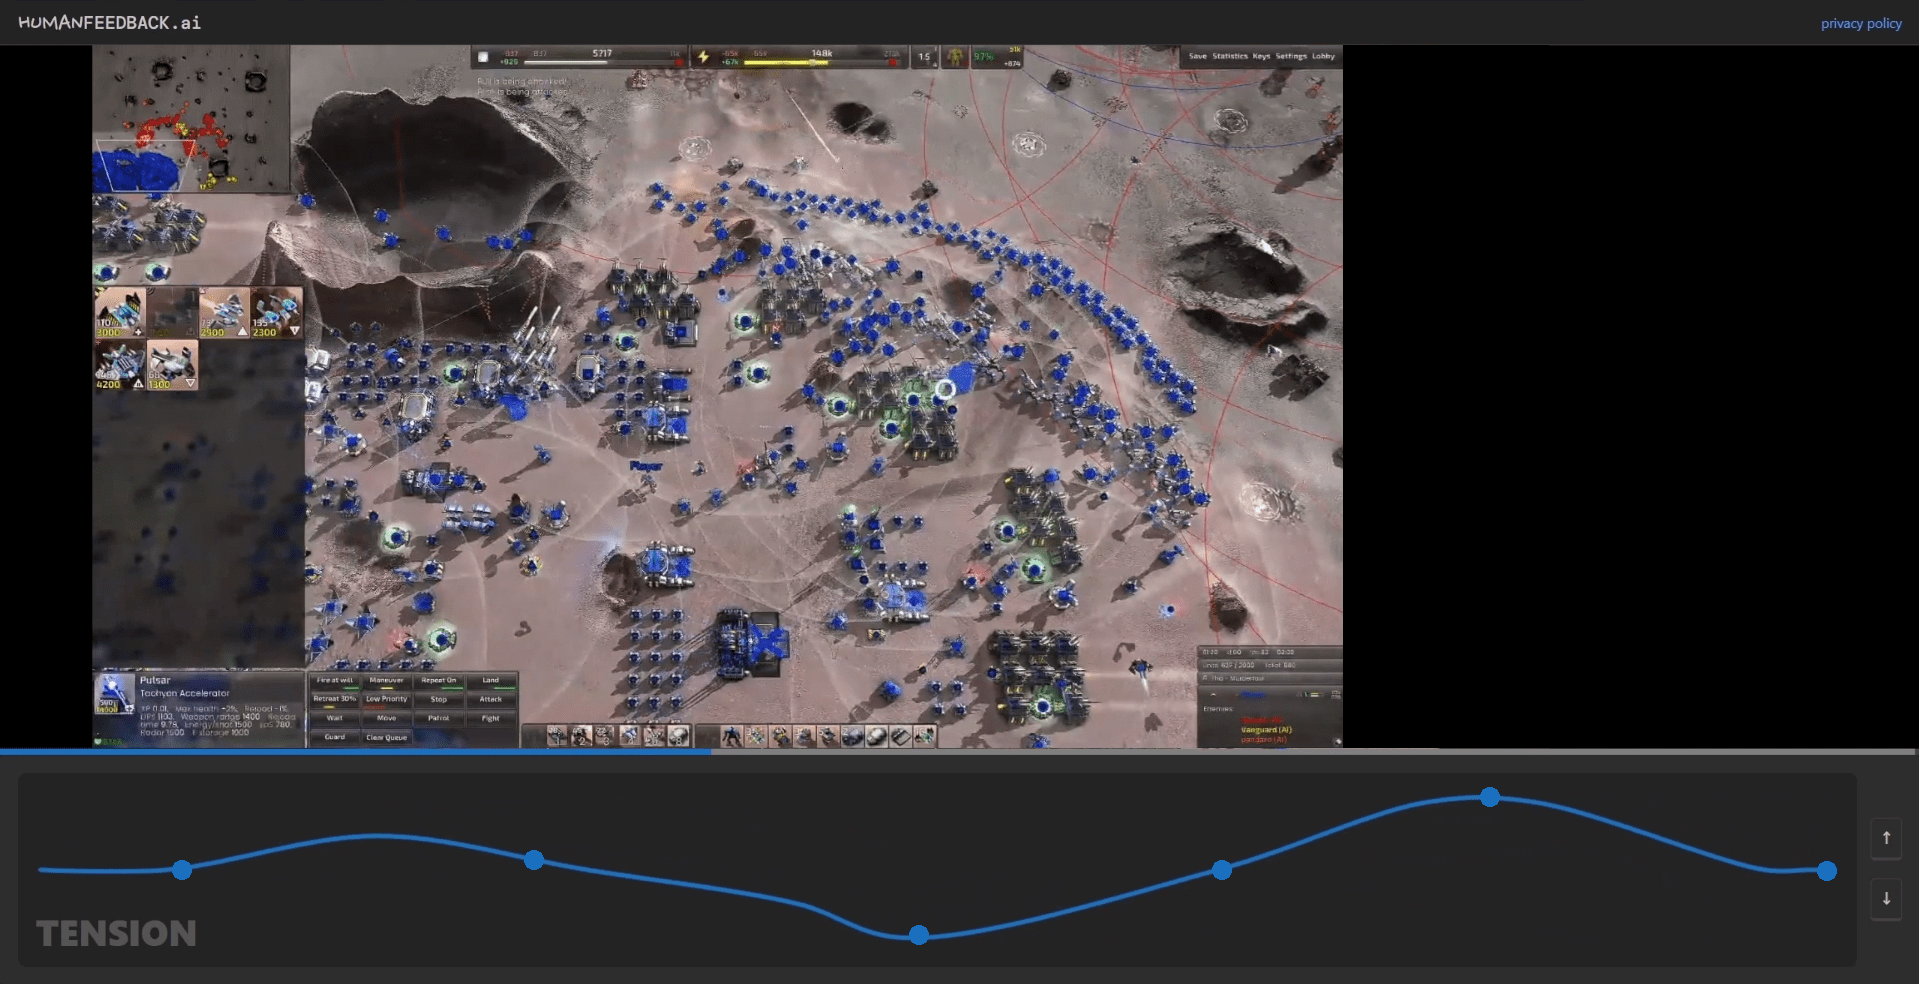Click the highest point on tension curve

point(1490,797)
